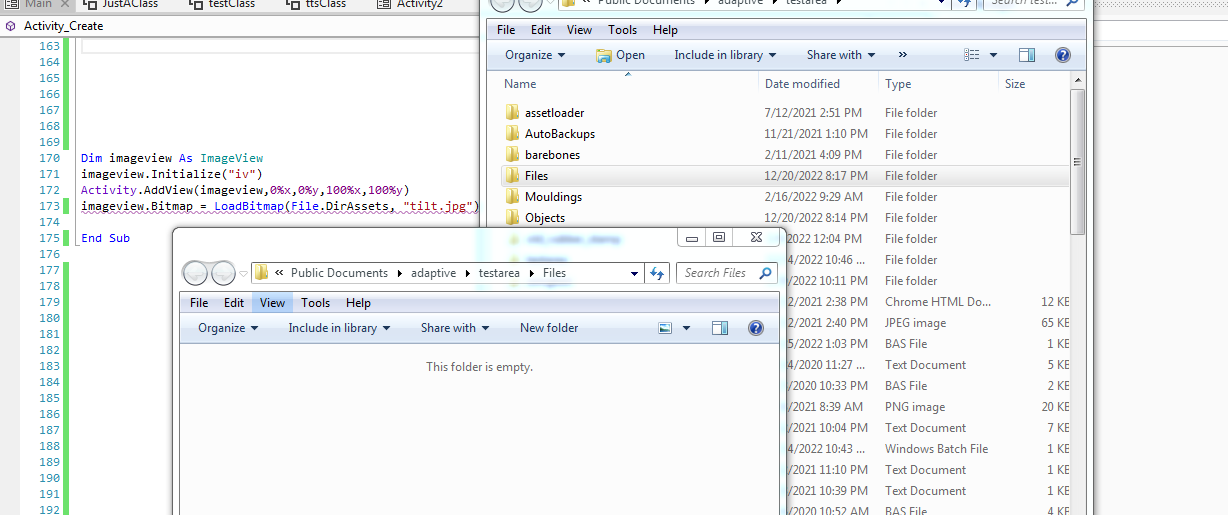
Task: Switch to the ttsClass tab in the IDE
Action: tap(318, 4)
